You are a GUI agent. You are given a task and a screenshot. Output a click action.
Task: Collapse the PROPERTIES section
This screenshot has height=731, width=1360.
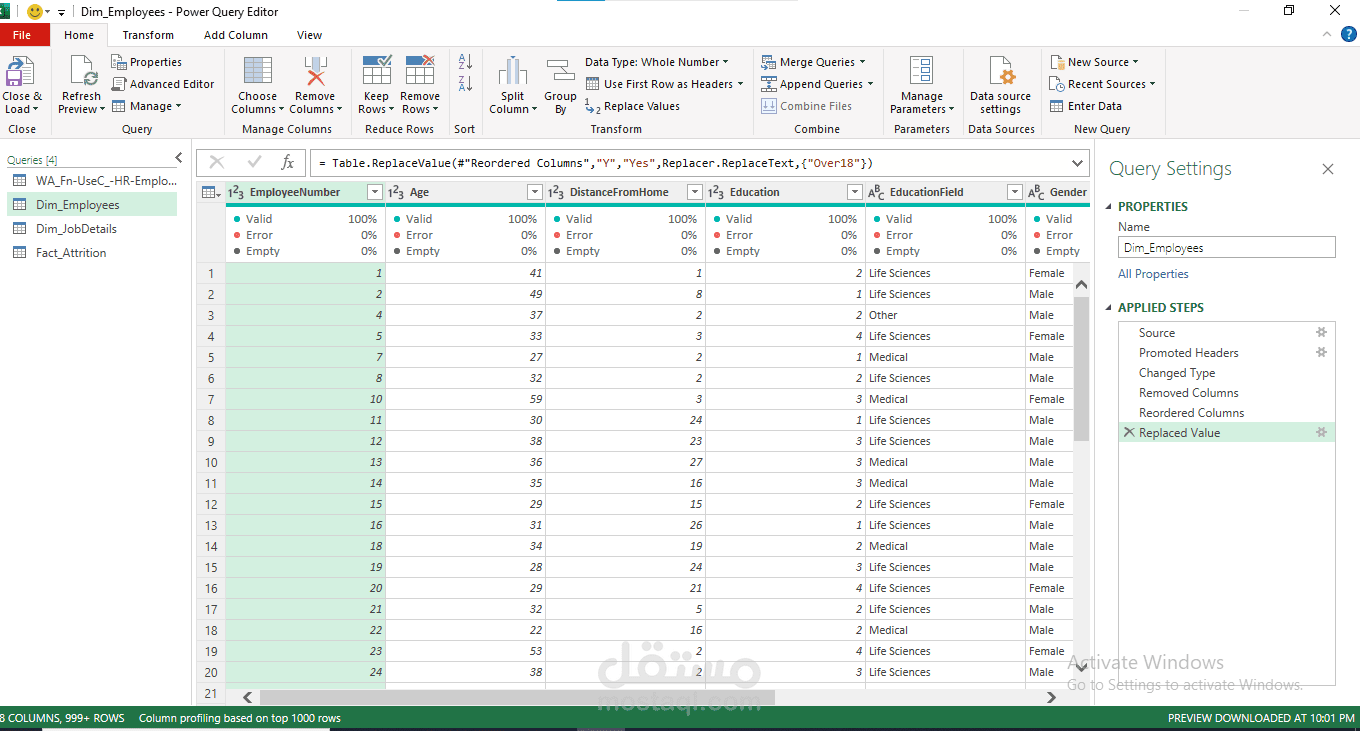(1109, 206)
